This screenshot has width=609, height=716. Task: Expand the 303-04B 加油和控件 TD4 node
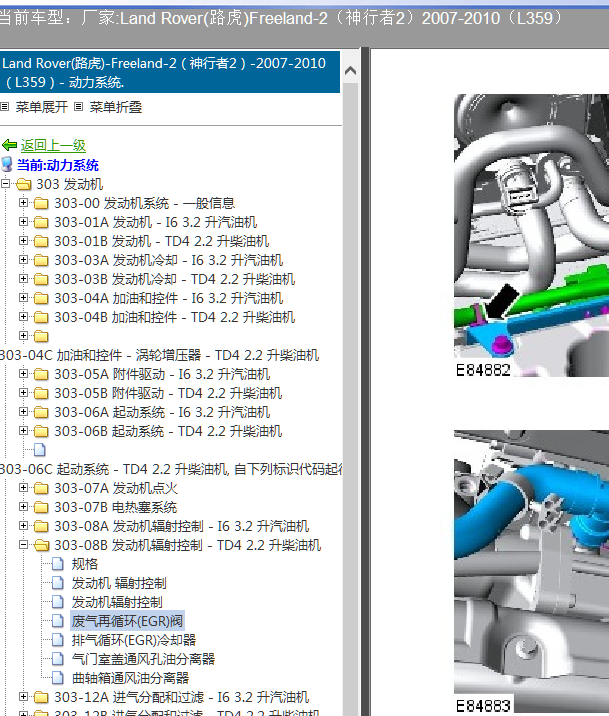[23, 316]
